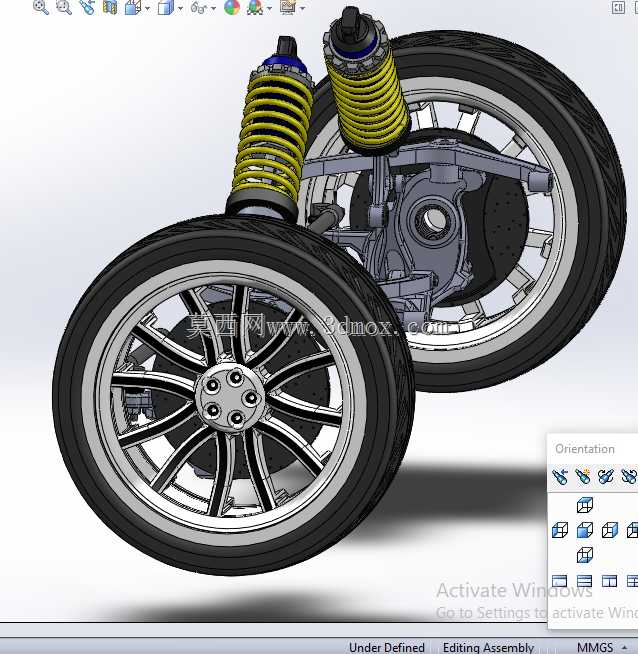Screen dimensions: 638x654
Task: Click Reset Standard Views in Orientation
Action: [x=629, y=476]
